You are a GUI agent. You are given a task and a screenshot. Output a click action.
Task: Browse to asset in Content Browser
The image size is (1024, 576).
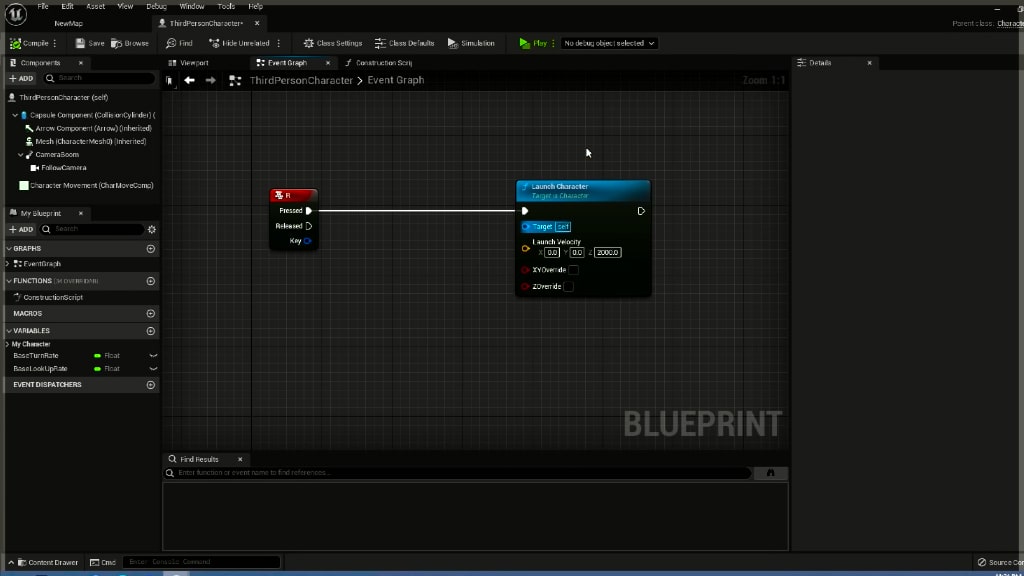tap(130, 43)
